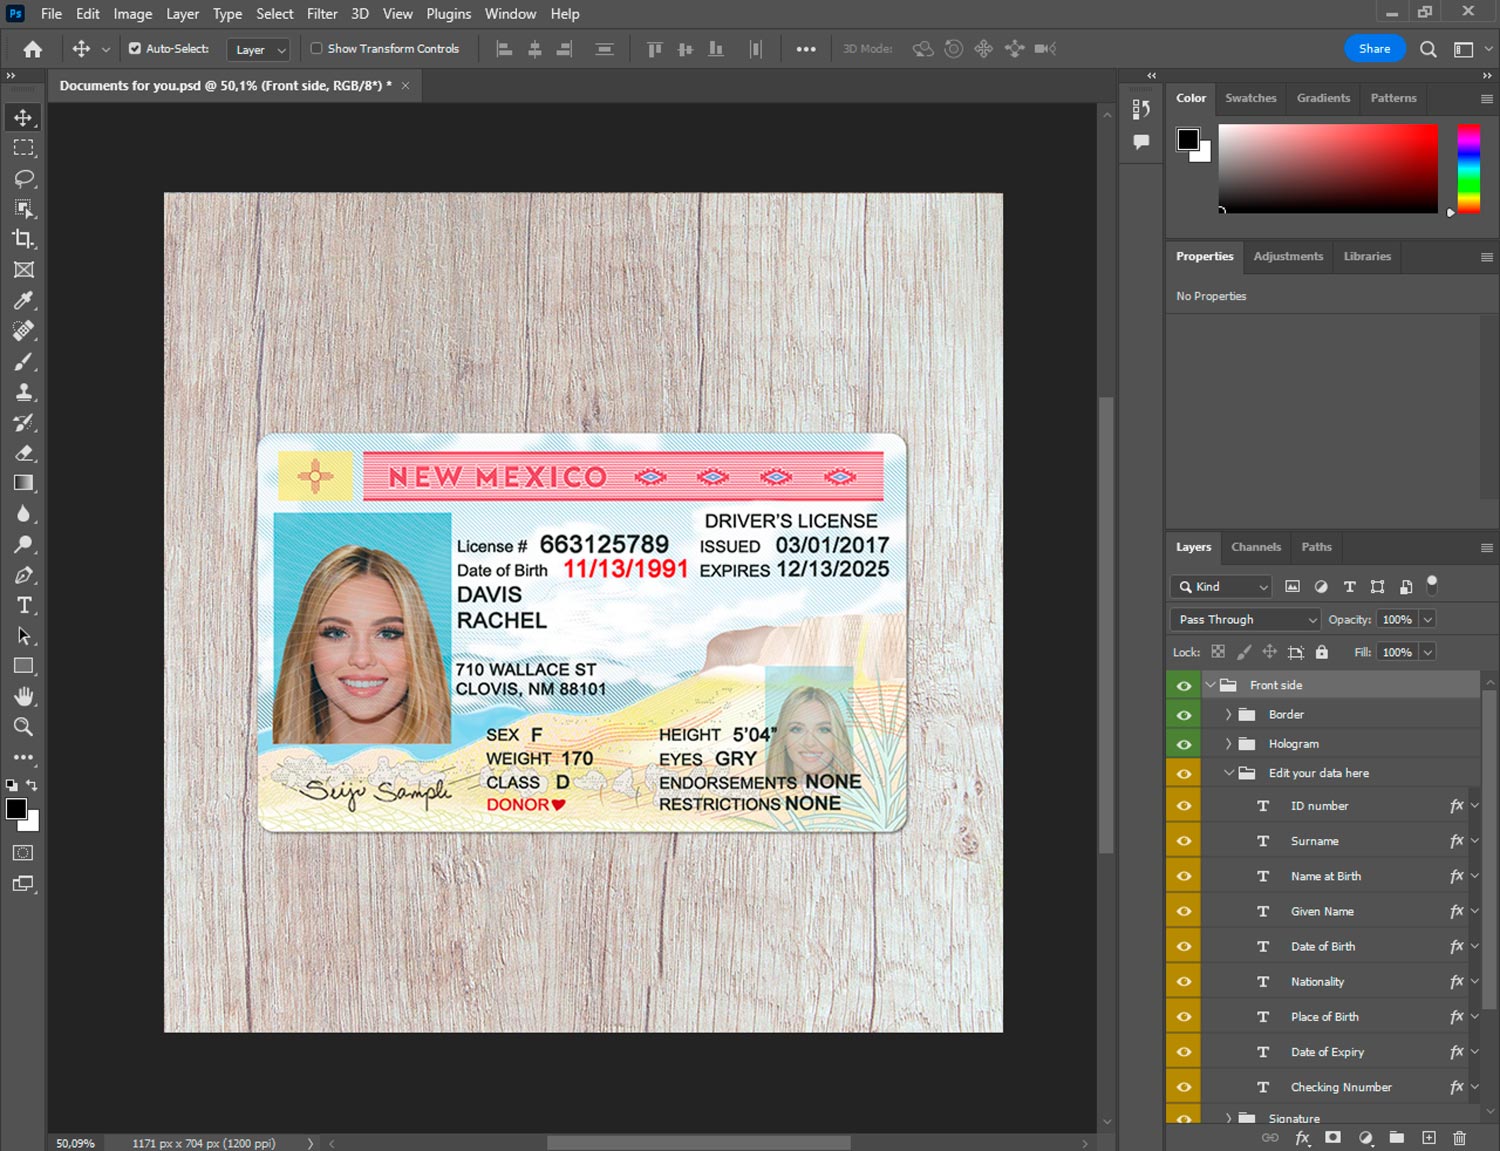1500x1151 pixels.
Task: Click the delete layer trash icon
Action: 1459,1138
